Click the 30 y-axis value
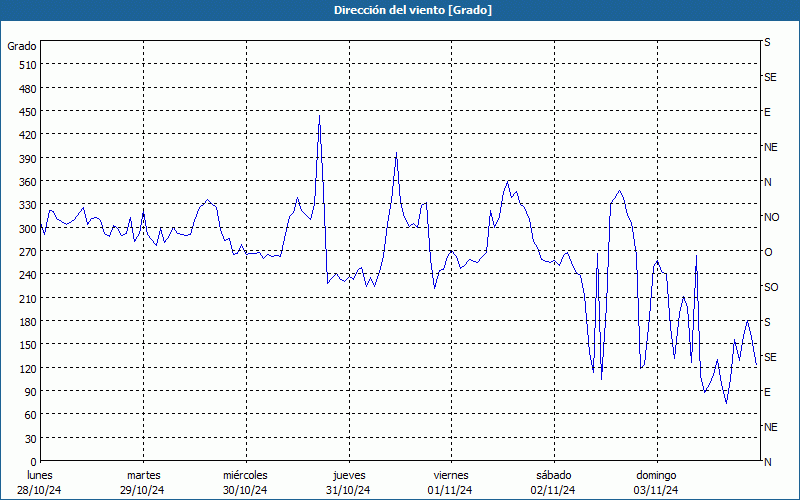Screen dimensions: 800x500 31,439
